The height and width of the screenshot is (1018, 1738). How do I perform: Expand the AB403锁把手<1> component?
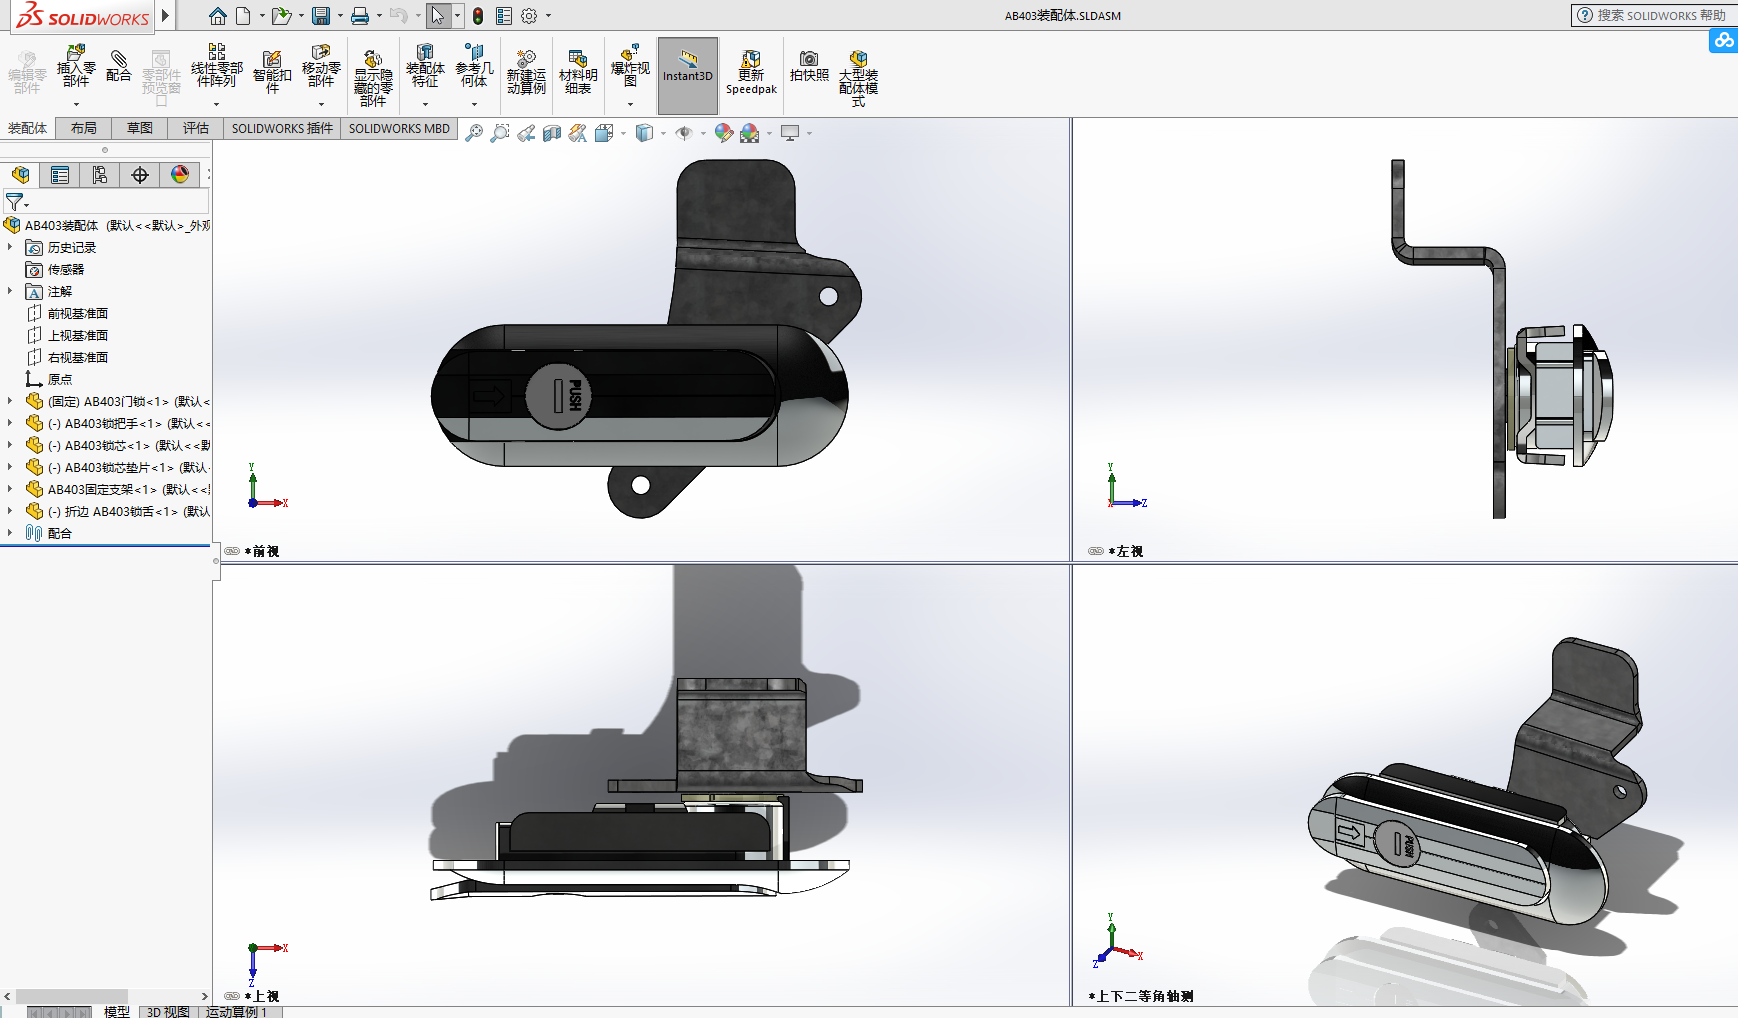10,423
